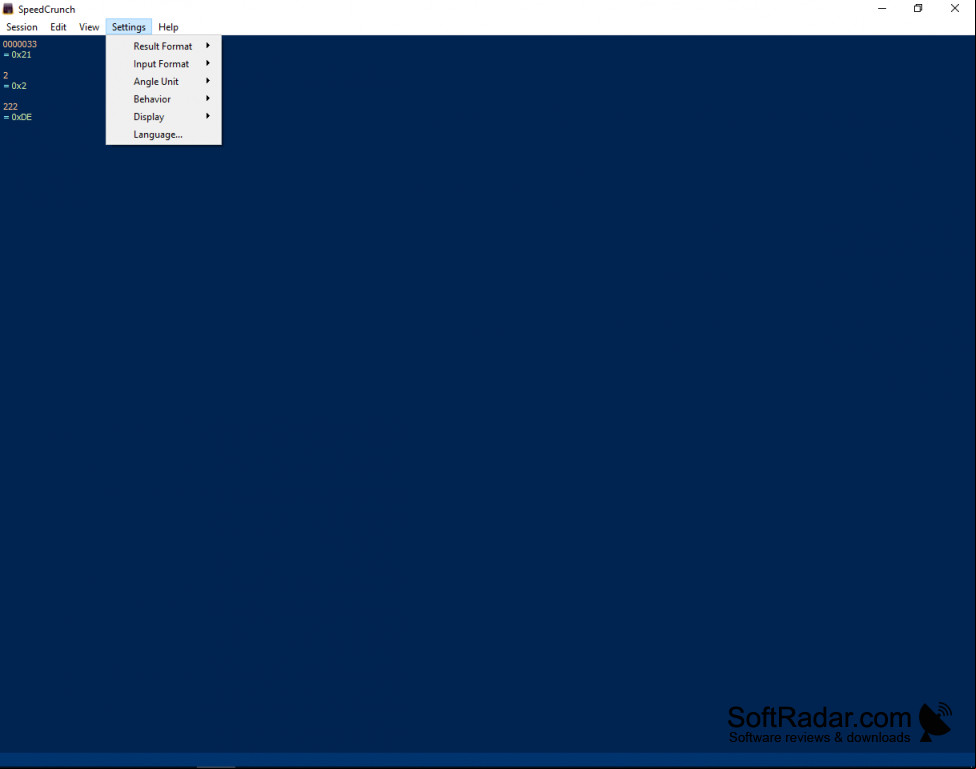Open the View menu
The height and width of the screenshot is (769, 976).
coord(89,27)
